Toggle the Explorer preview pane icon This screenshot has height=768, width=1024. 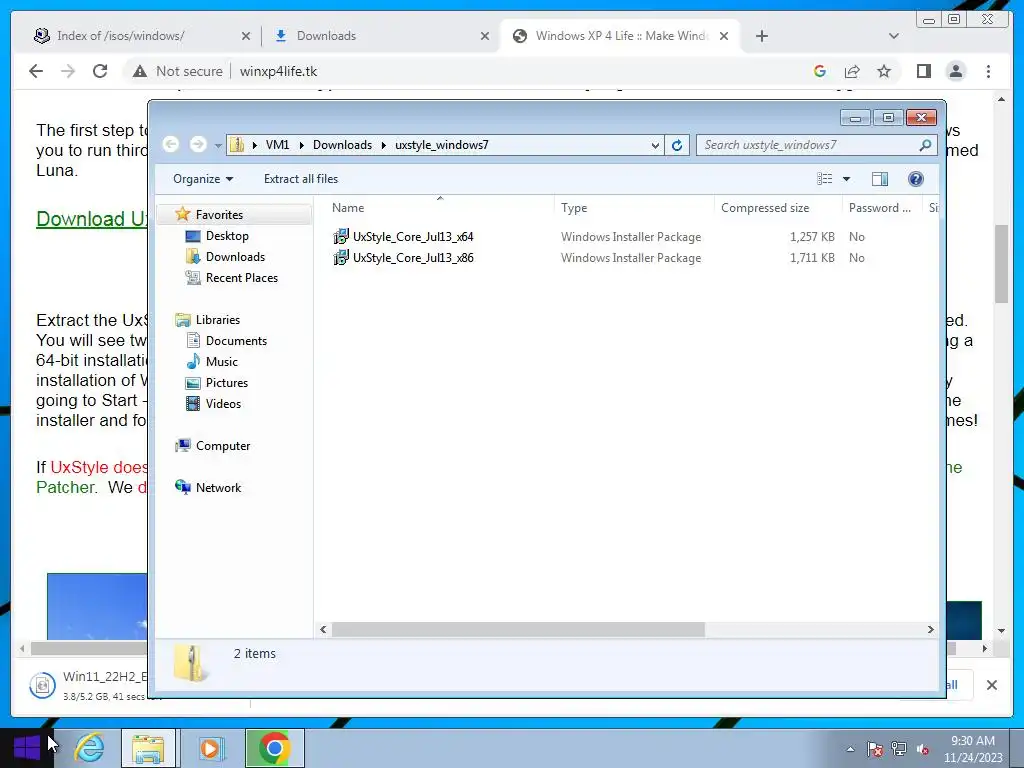point(880,179)
